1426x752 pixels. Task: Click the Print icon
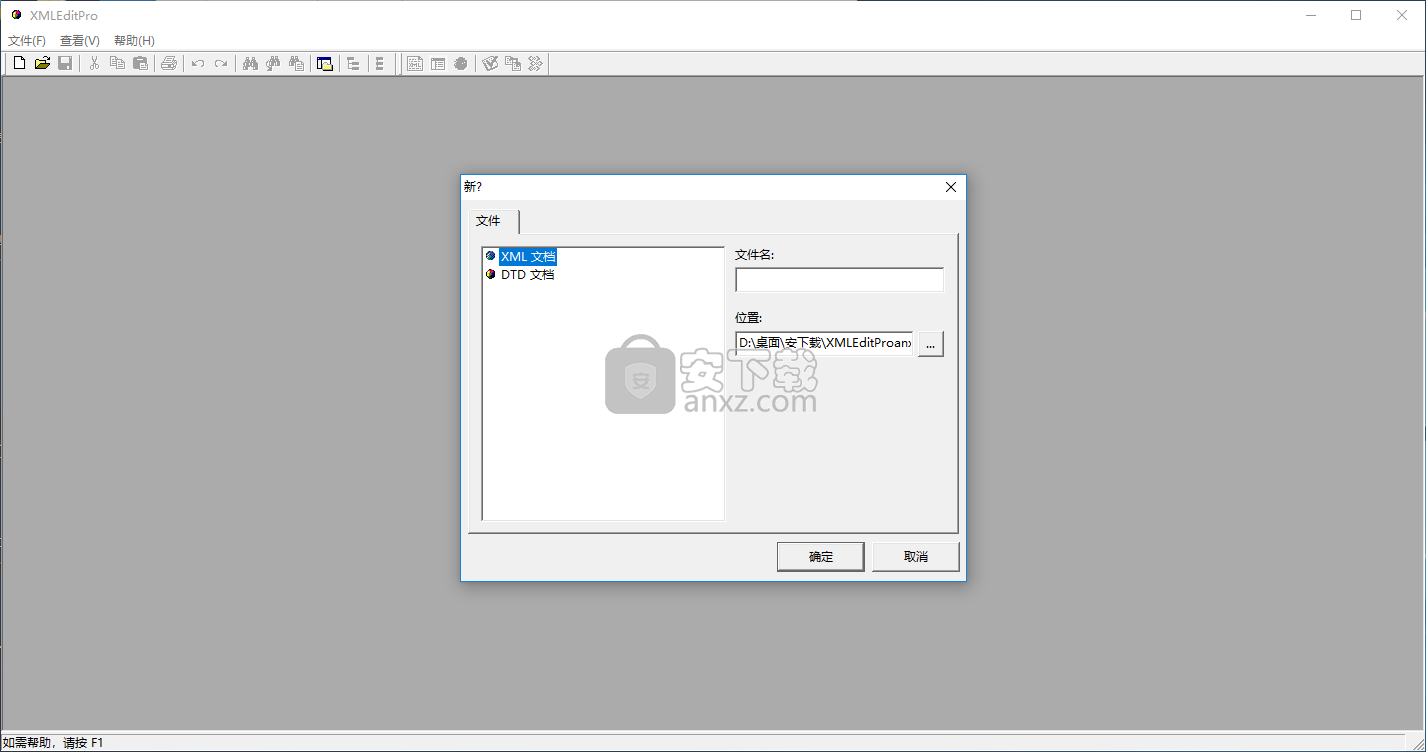coord(169,63)
